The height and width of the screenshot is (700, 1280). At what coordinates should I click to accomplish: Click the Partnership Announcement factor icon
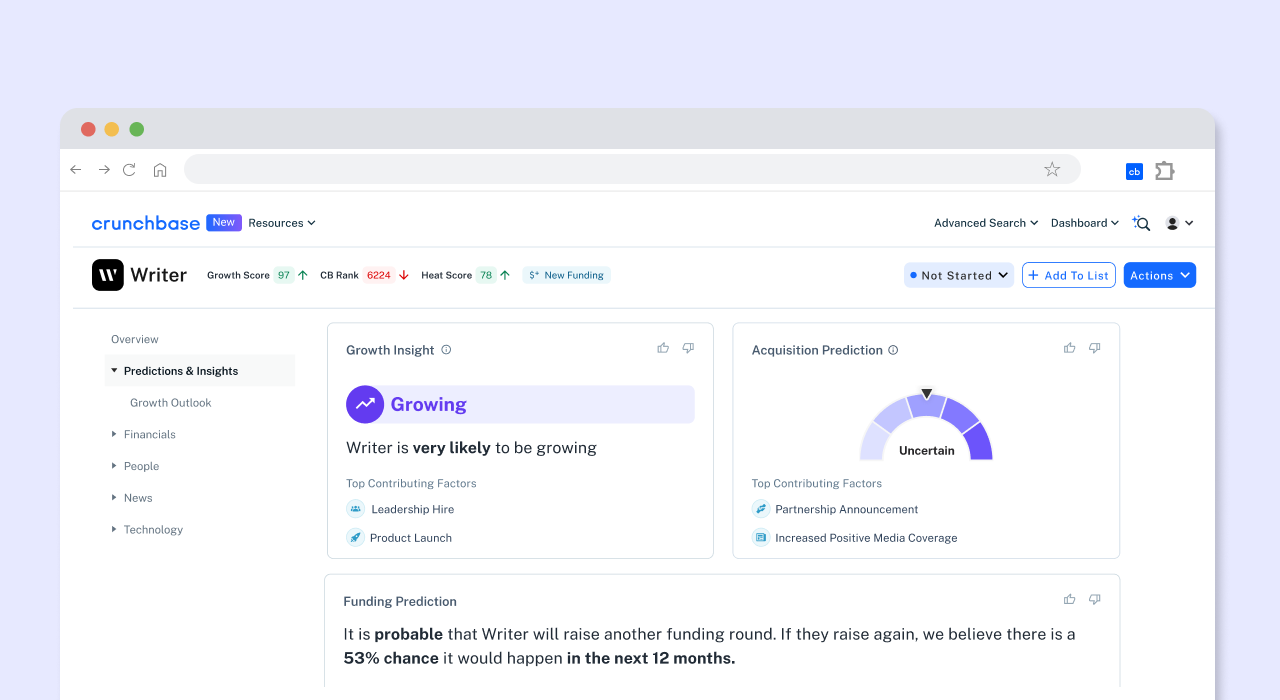[x=761, y=509]
